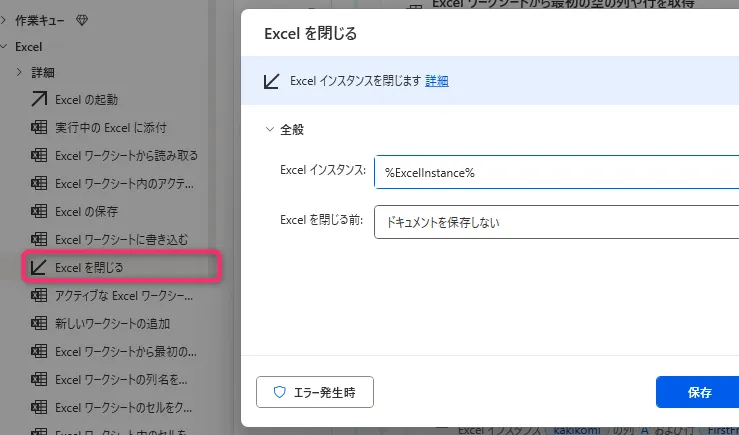Click the エラー発生時 button
This screenshot has width=739, height=435.
click(x=315, y=393)
